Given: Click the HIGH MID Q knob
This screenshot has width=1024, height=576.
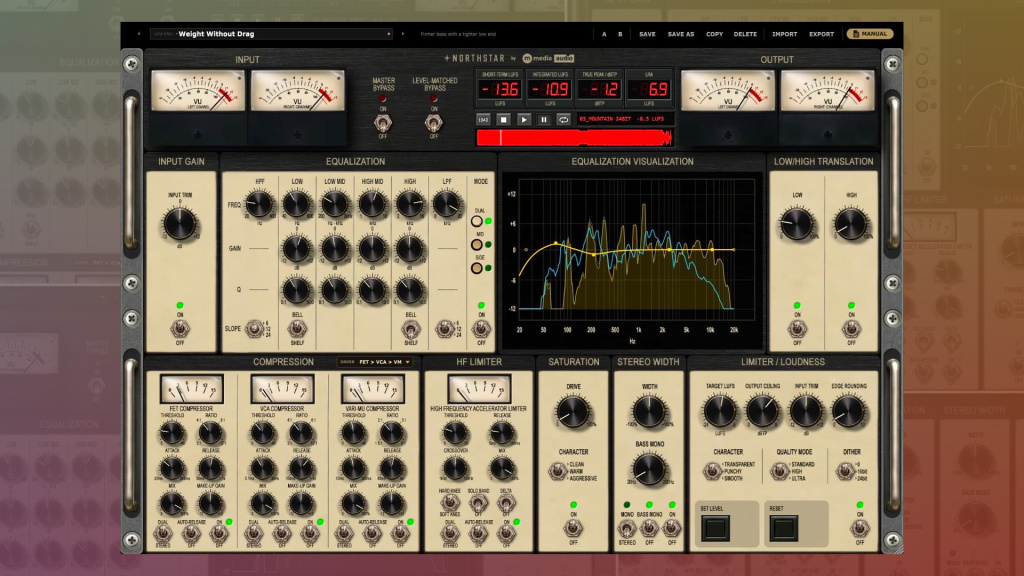Looking at the screenshot, I should point(373,290).
